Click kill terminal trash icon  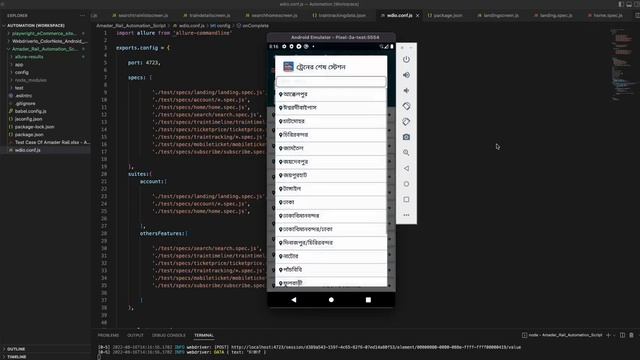(x=631, y=335)
